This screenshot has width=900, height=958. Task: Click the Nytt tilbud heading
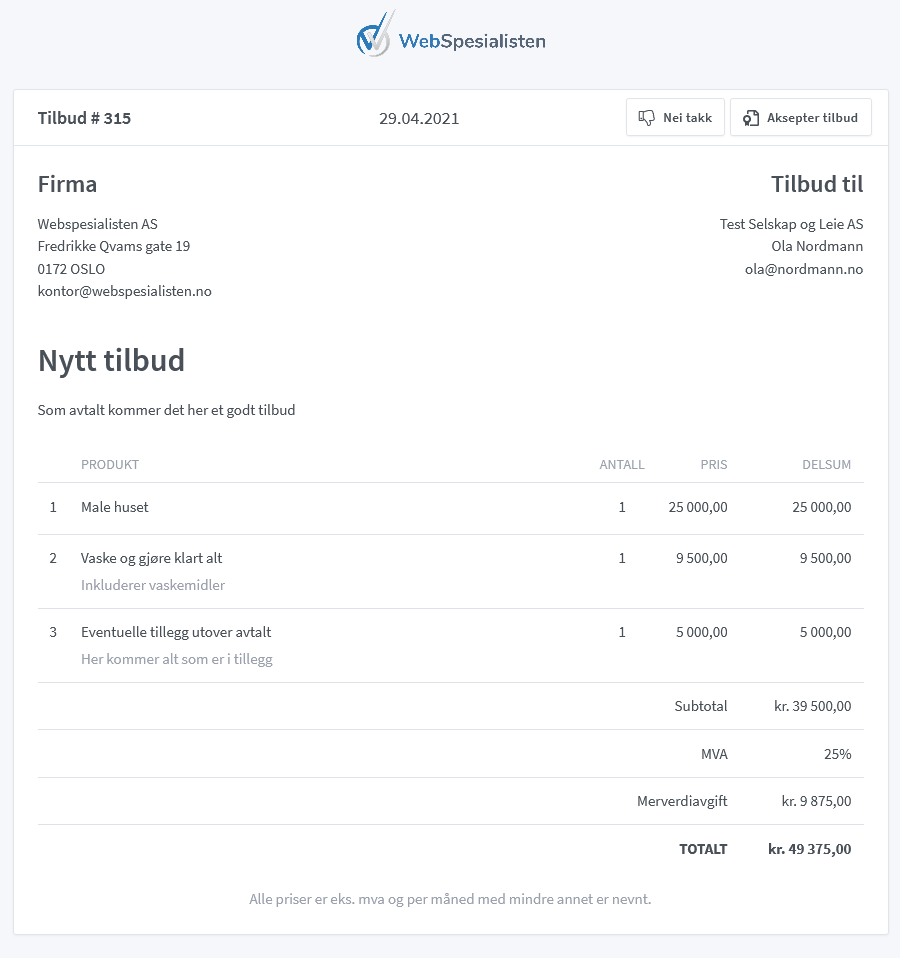tap(111, 360)
